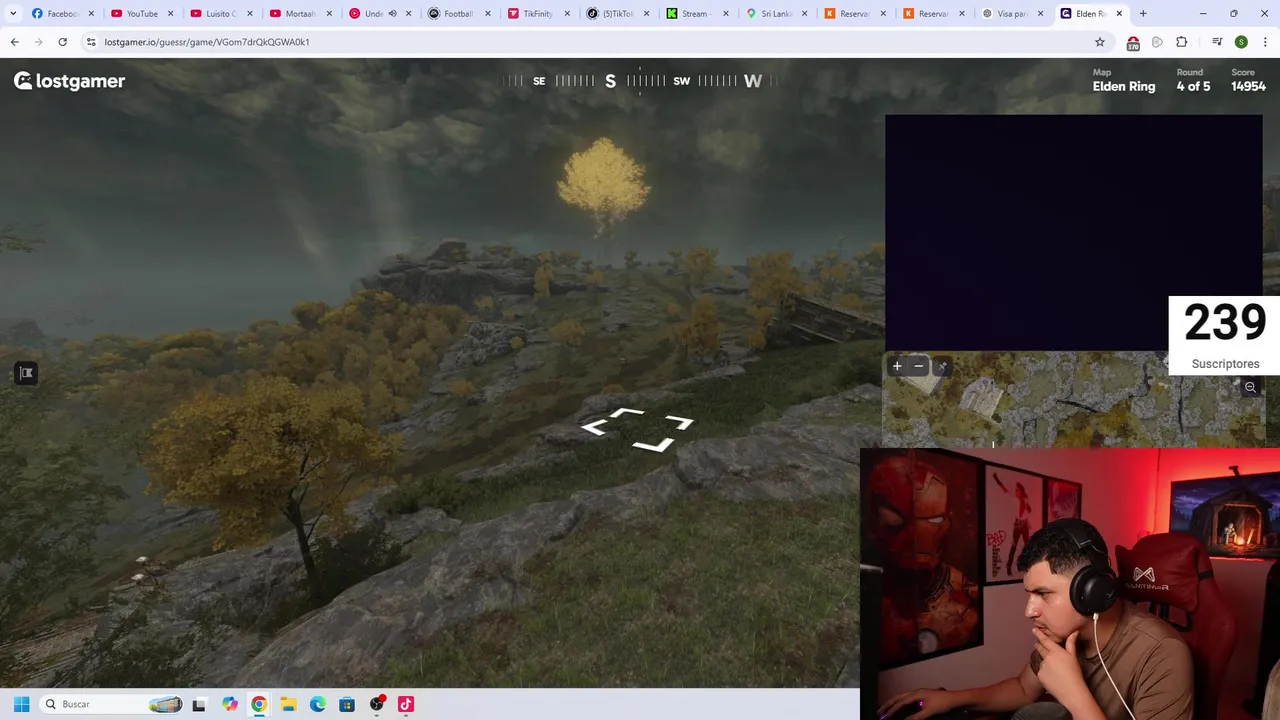Viewport: 1280px width, 720px height.
Task: Go back in browser history
Action: pyautogui.click(x=14, y=42)
